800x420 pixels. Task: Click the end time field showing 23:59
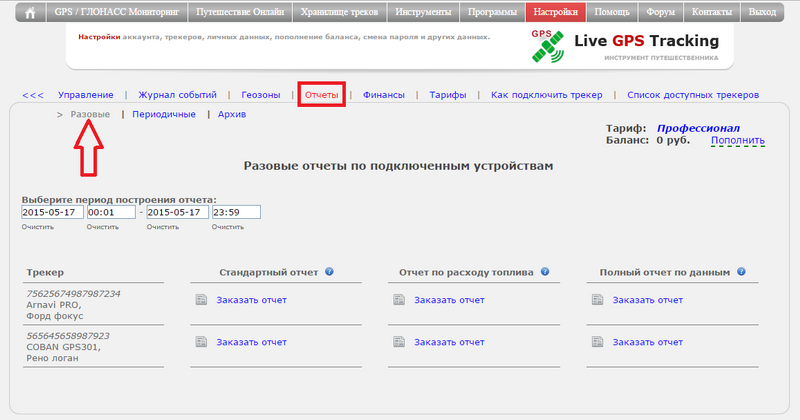point(235,212)
